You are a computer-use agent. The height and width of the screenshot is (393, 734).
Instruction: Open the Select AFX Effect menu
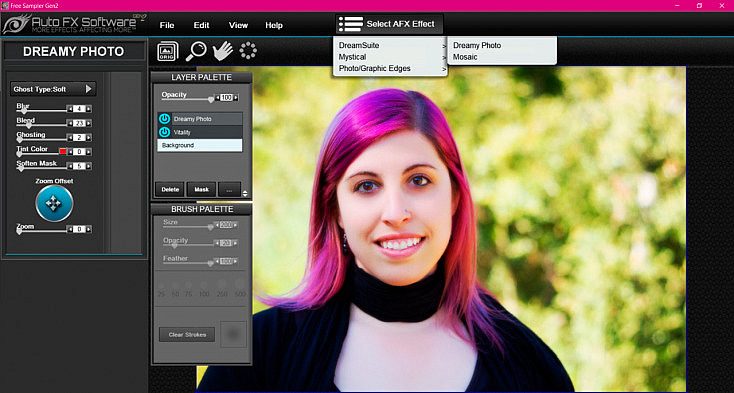coord(389,24)
